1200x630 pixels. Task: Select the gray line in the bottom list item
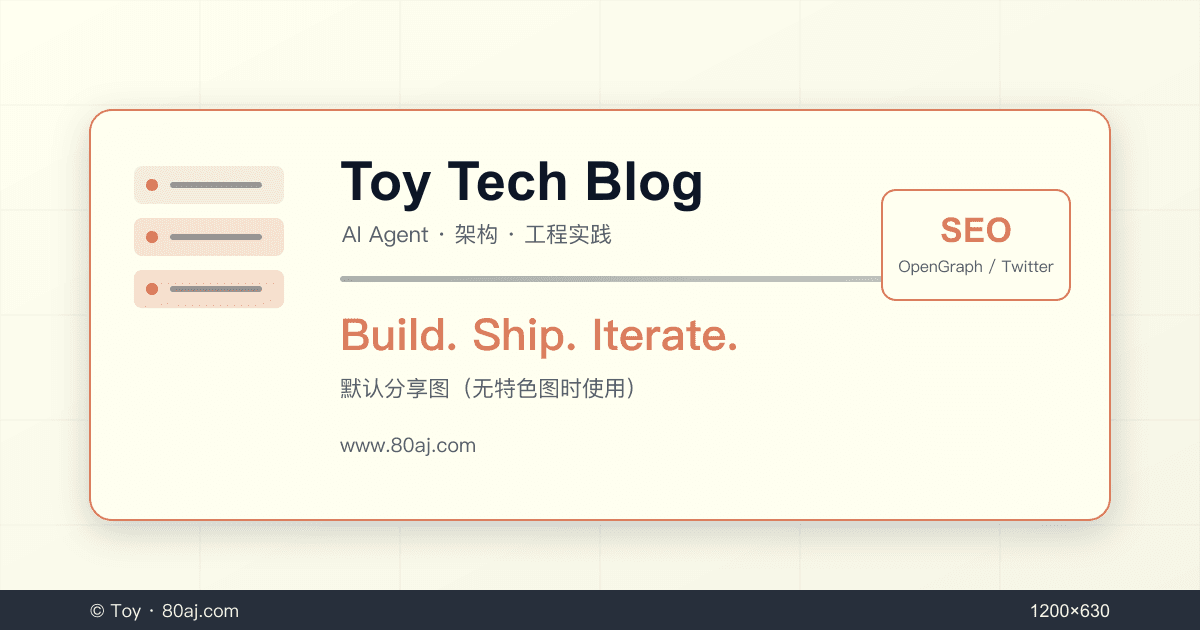[x=216, y=289]
